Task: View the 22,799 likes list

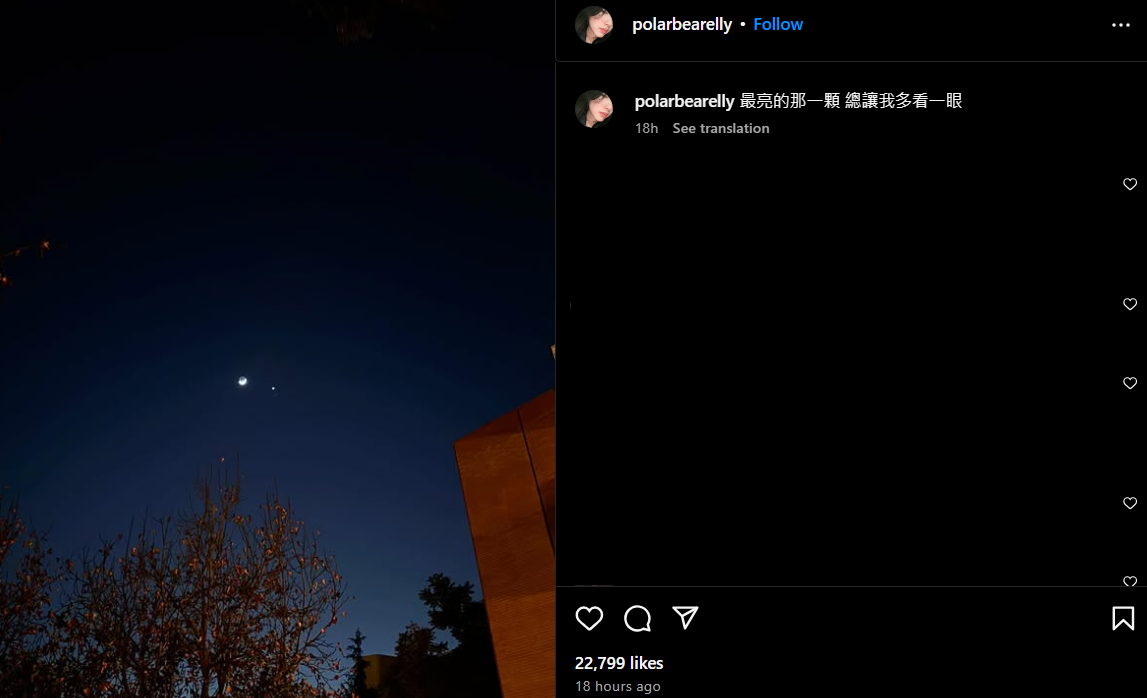Action: pos(619,663)
